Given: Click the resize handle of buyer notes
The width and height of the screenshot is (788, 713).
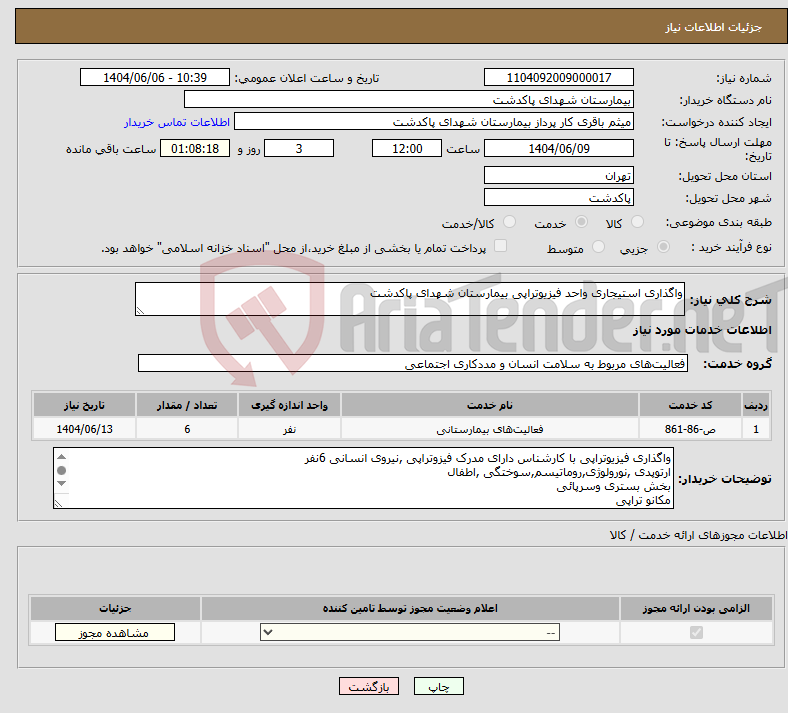Looking at the screenshot, I should click(58, 504).
